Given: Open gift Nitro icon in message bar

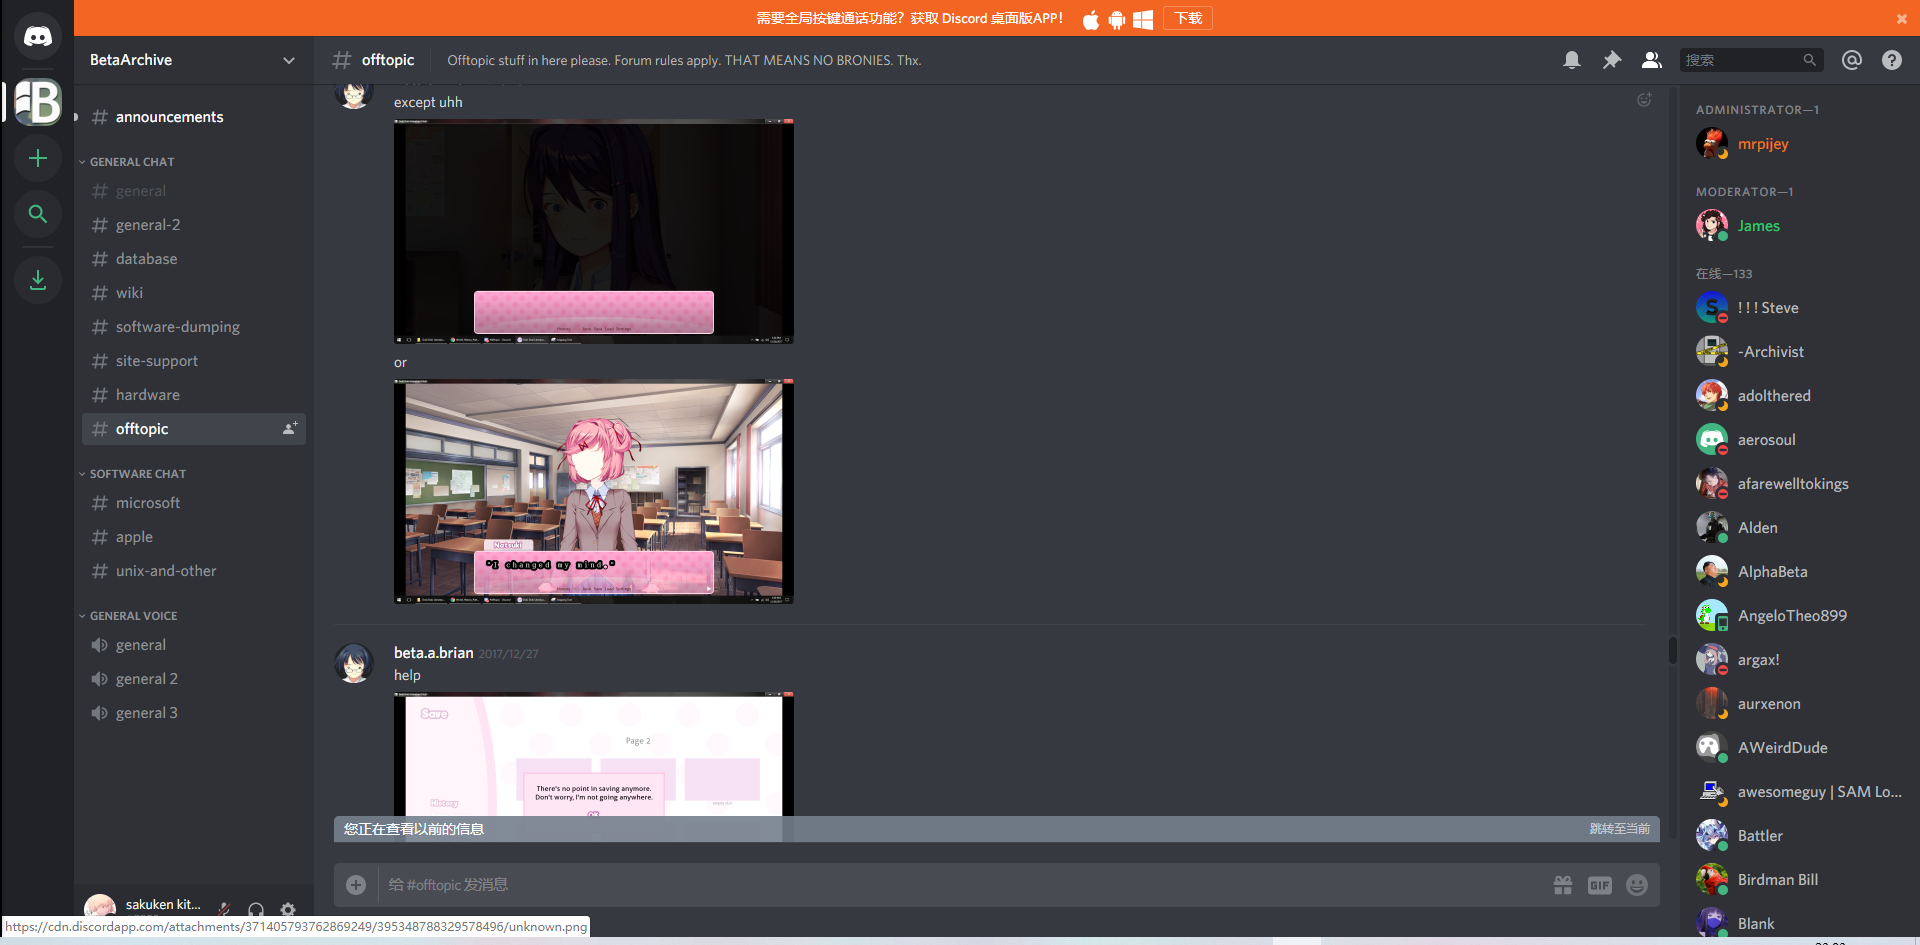Looking at the screenshot, I should click(1563, 885).
